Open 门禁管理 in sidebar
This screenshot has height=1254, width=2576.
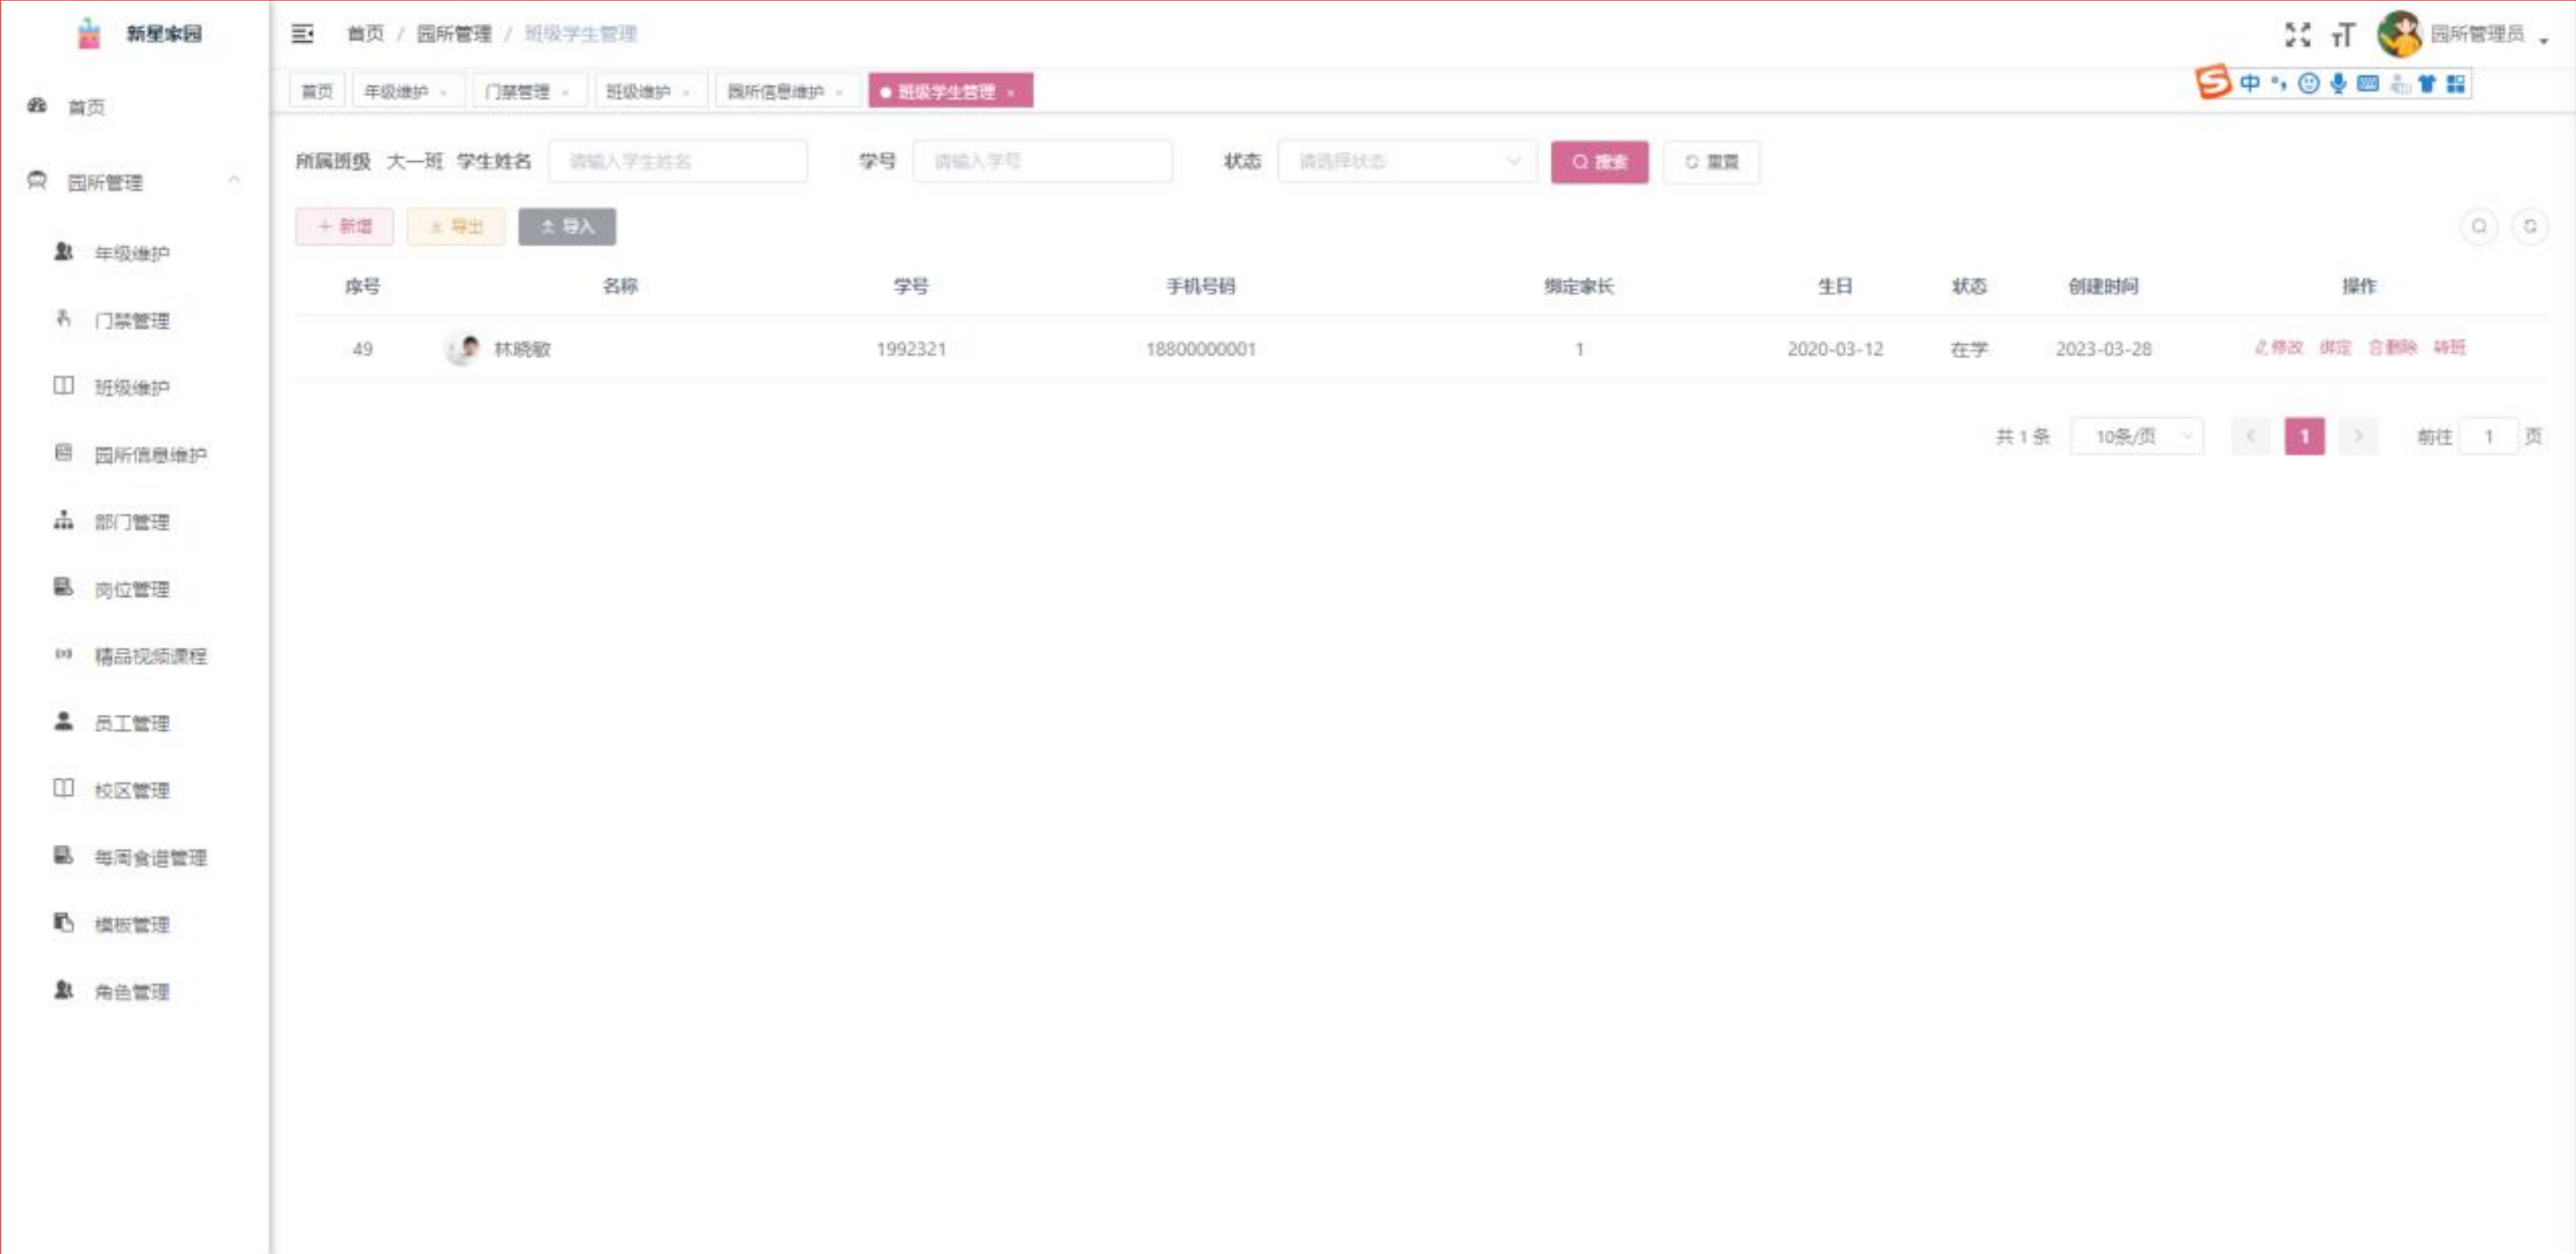[x=131, y=320]
